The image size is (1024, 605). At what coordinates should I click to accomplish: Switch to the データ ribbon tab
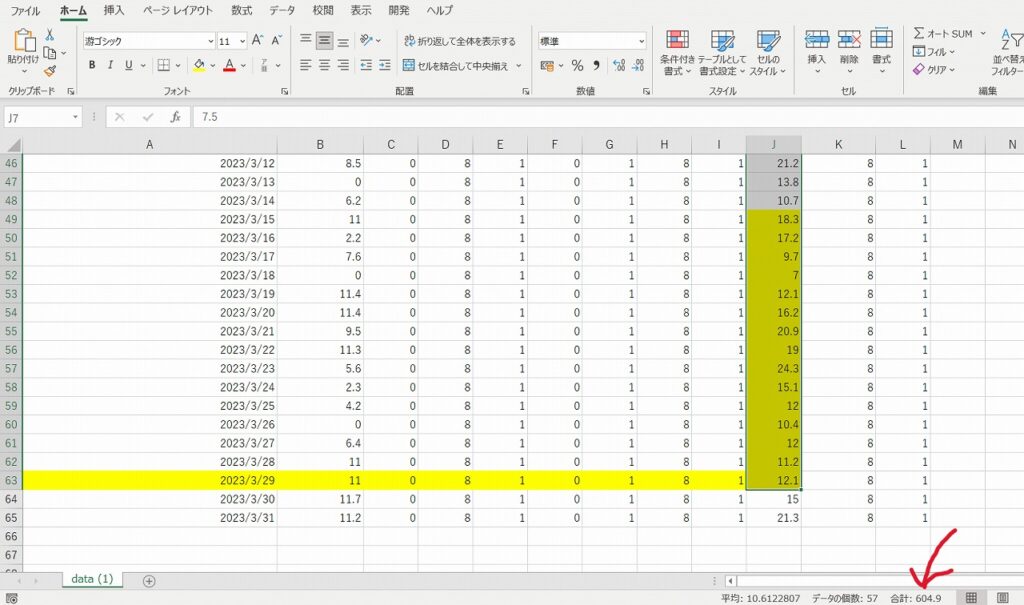pos(282,10)
